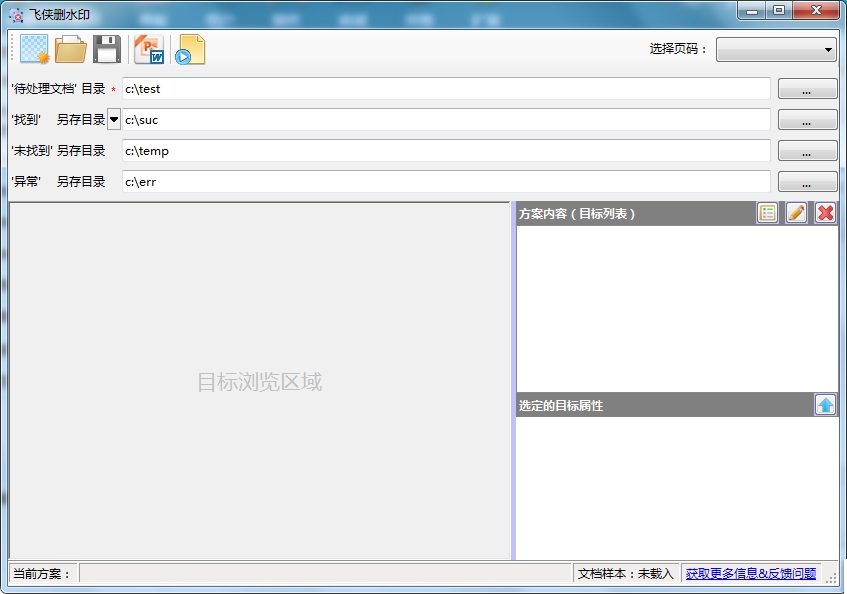Click the pencil edit icon in 方案内容 header
The height and width of the screenshot is (594, 847).
pos(796,213)
